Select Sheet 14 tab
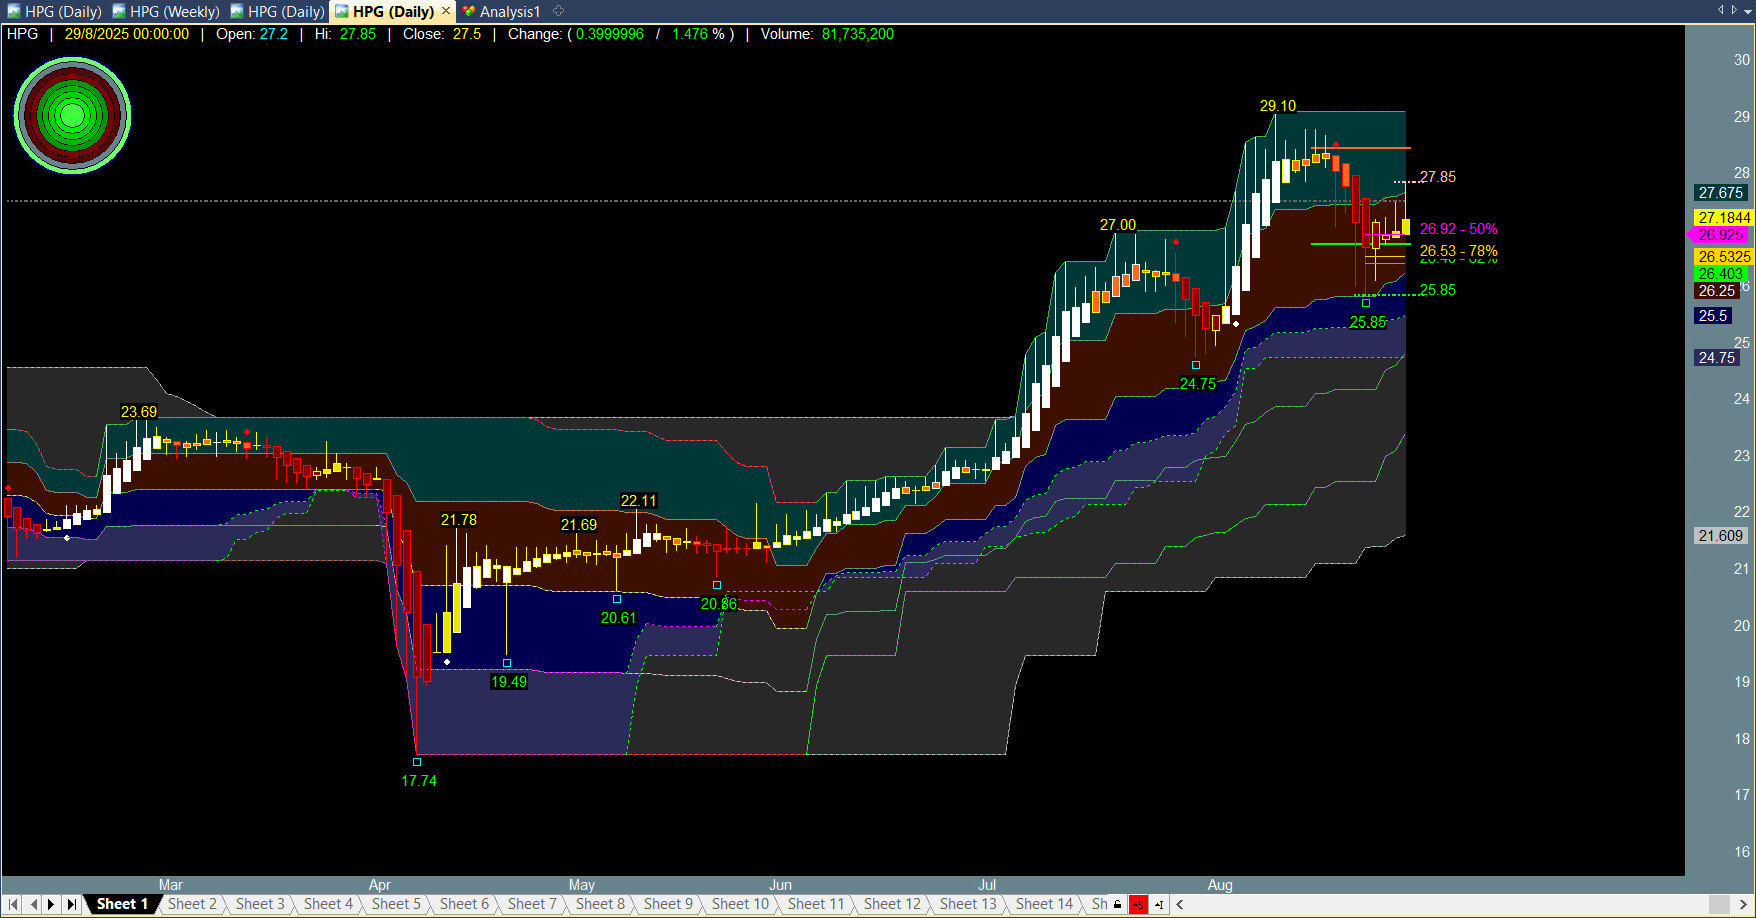The height and width of the screenshot is (918, 1756). coord(1044,904)
